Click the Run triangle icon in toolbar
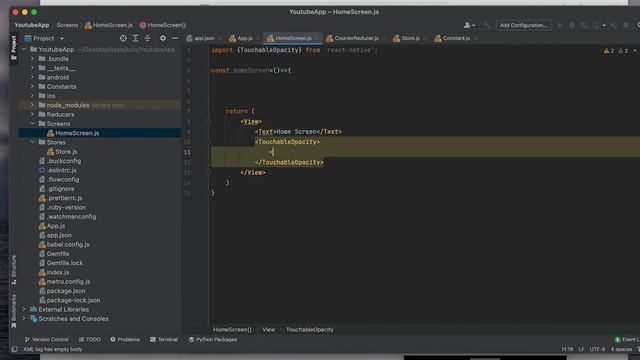640x360 pixels. click(560, 25)
